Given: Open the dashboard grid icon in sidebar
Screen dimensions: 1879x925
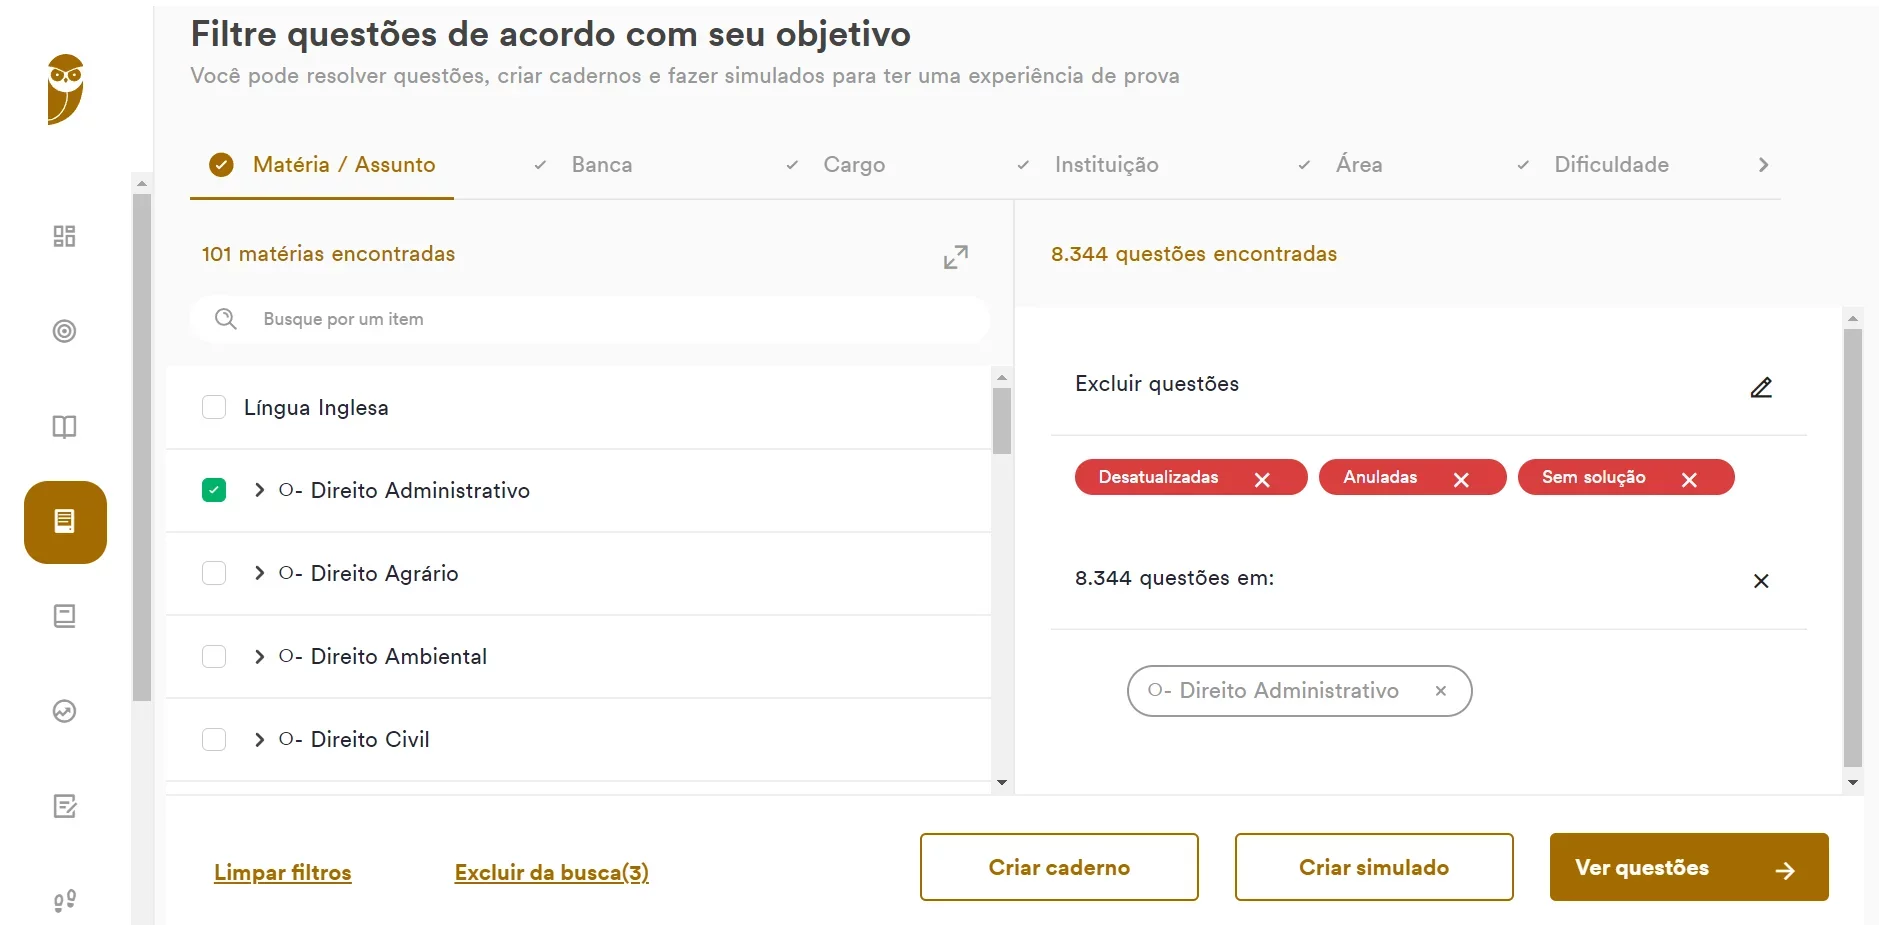Looking at the screenshot, I should [x=64, y=236].
